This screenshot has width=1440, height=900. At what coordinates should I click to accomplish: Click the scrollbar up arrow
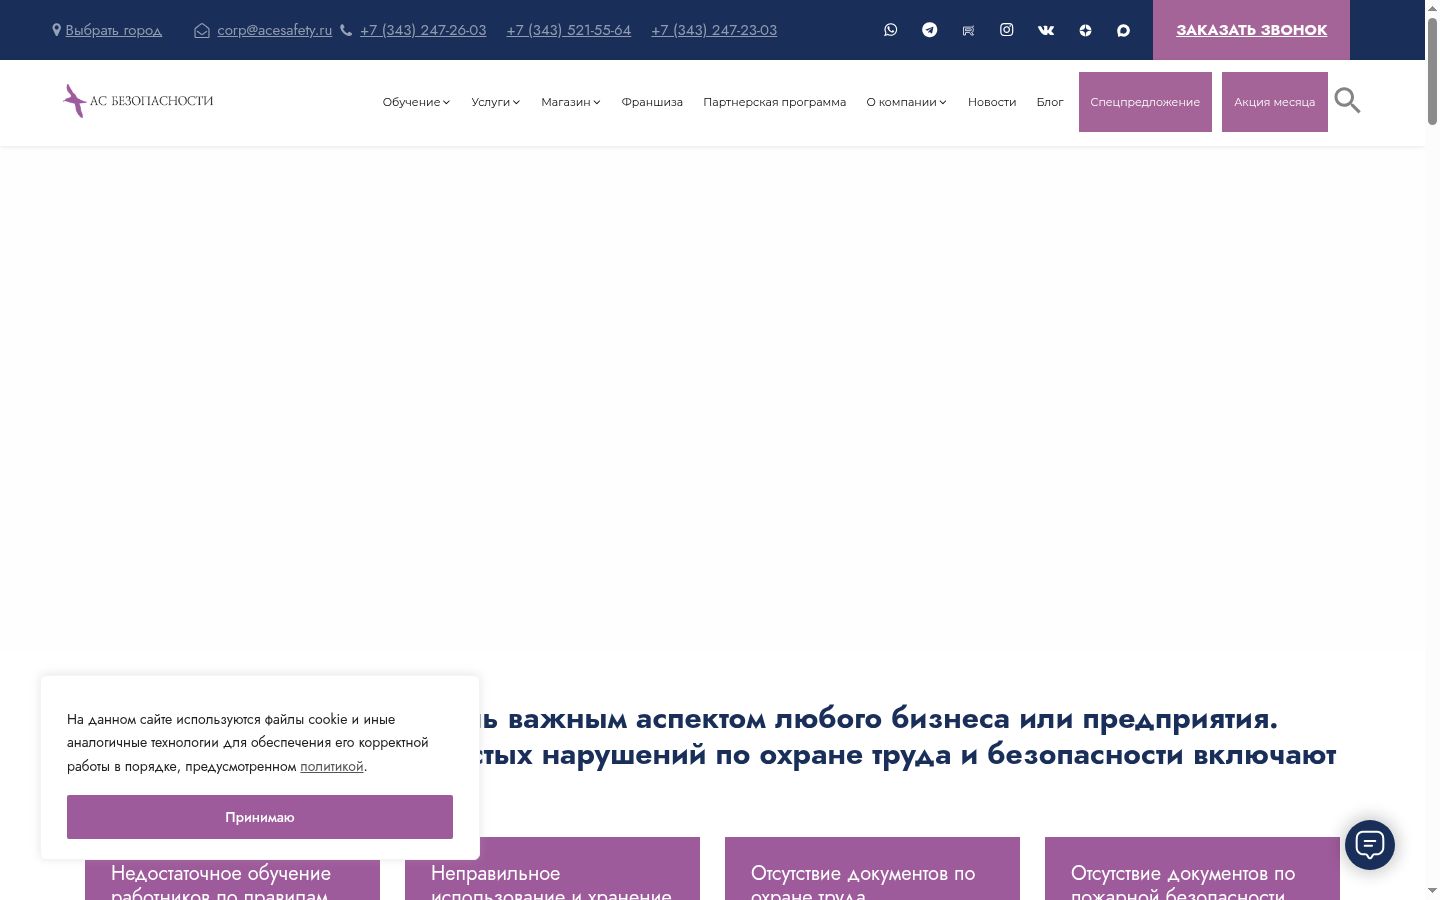pyautogui.click(x=1432, y=8)
